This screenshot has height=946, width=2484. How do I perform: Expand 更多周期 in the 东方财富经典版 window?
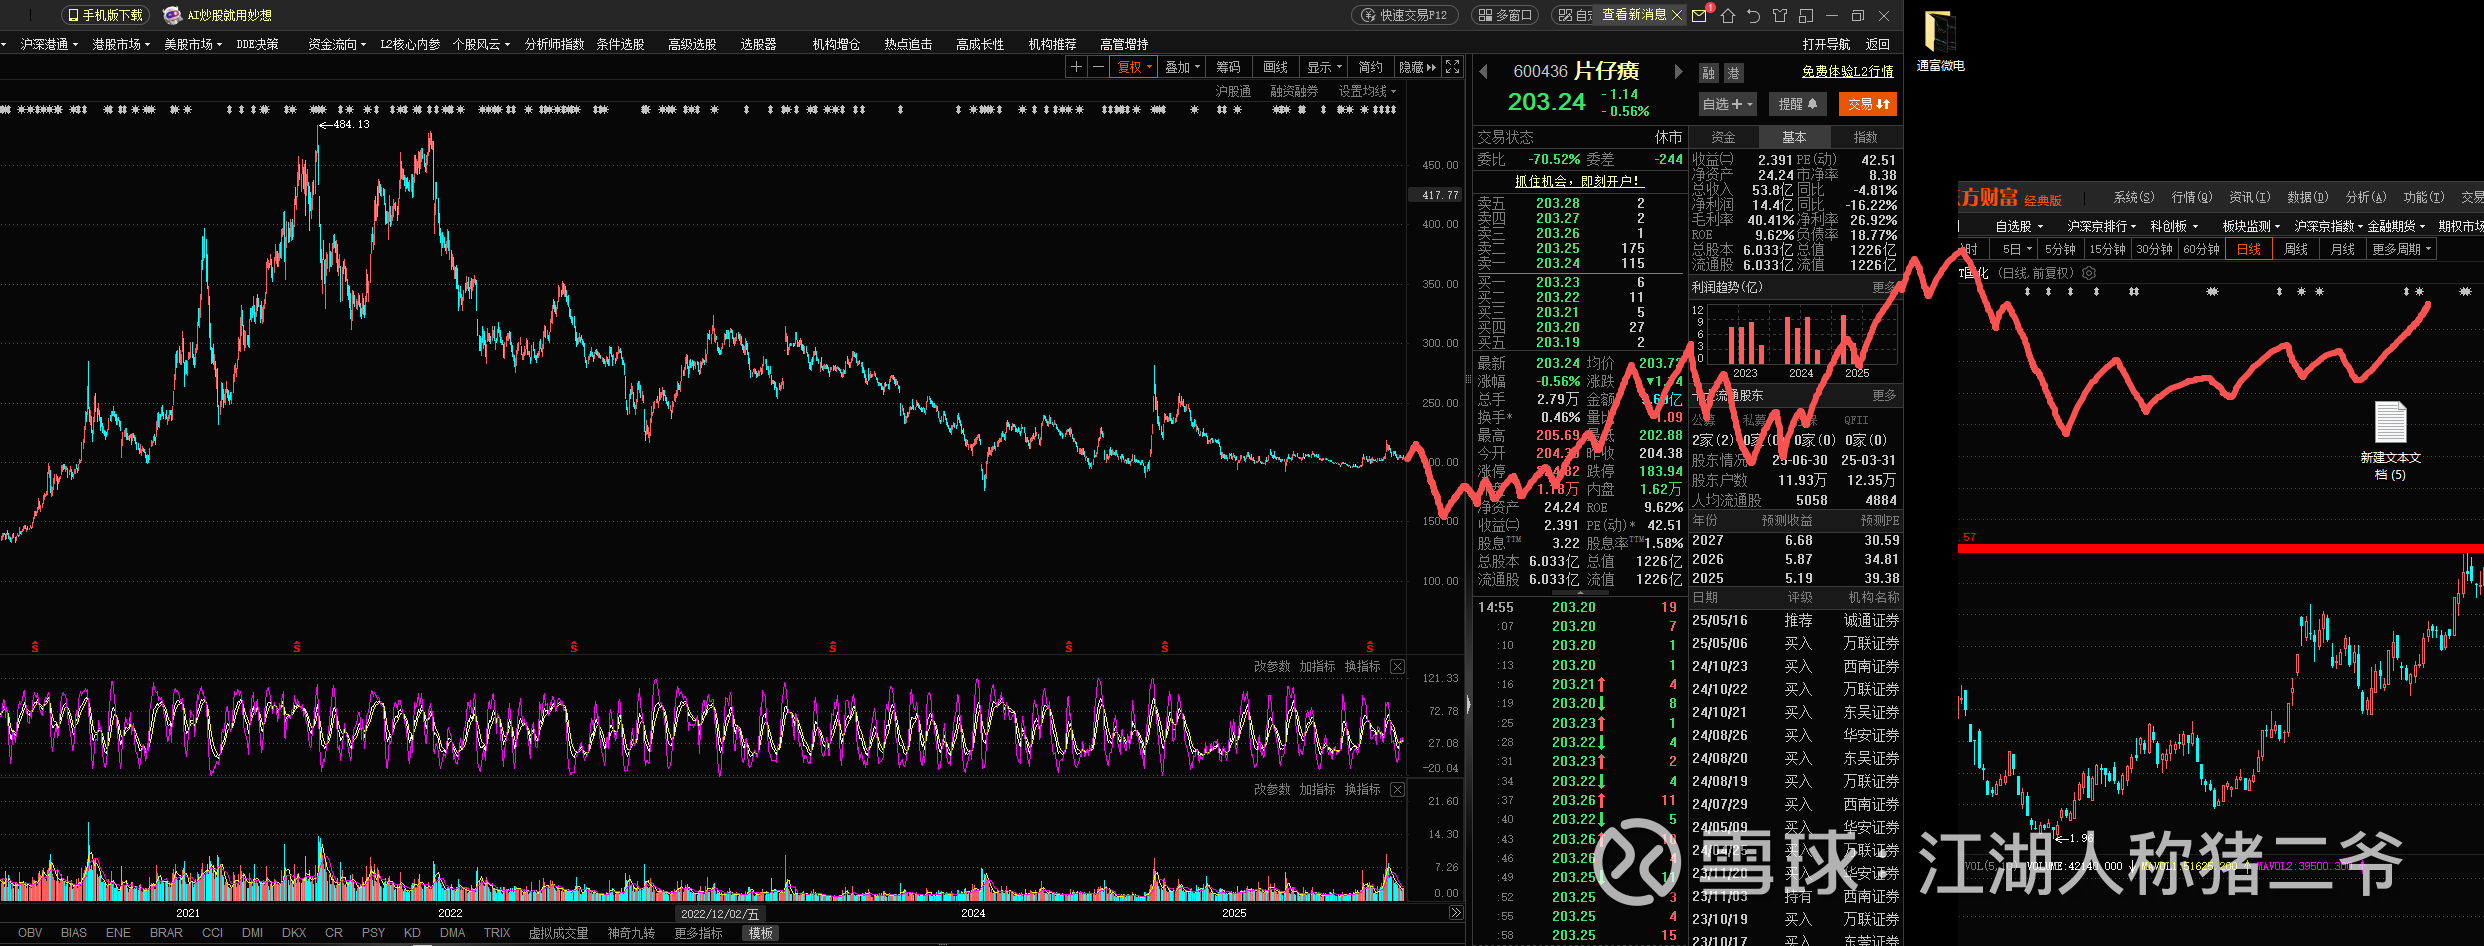pos(2401,249)
